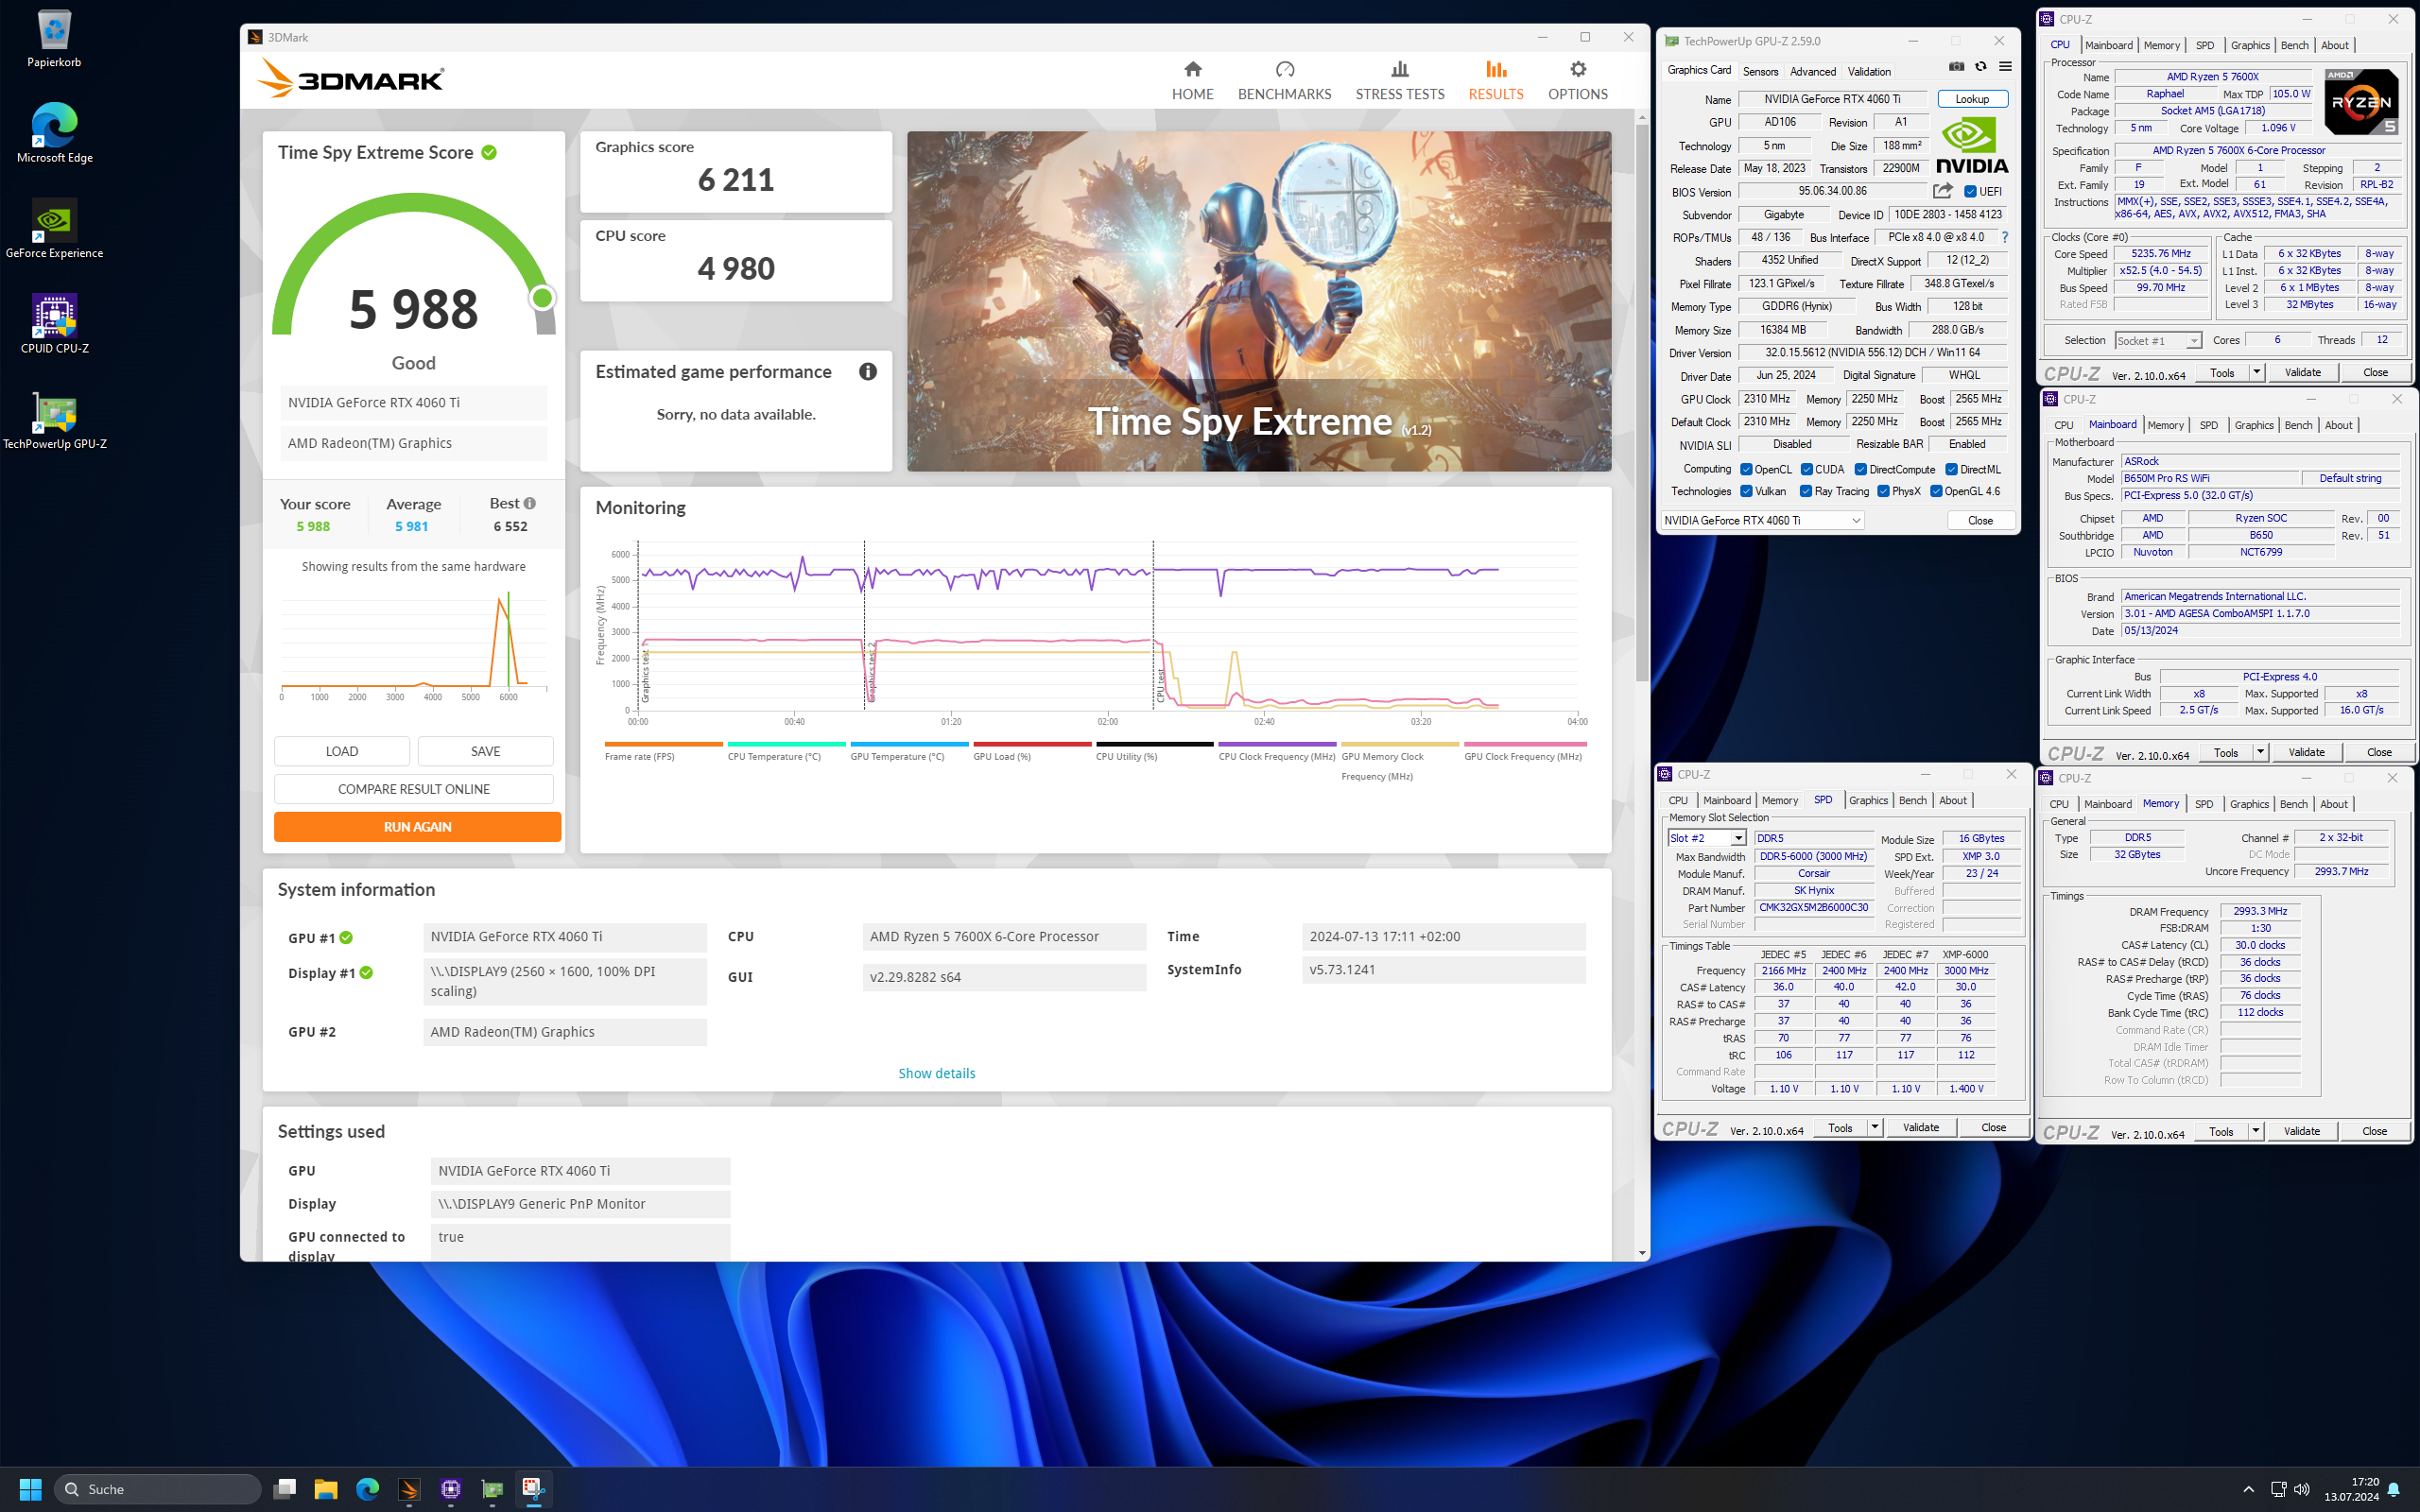Open 3DMark STRESS TESTS section
This screenshot has height=1512, width=2420.
(1399, 80)
